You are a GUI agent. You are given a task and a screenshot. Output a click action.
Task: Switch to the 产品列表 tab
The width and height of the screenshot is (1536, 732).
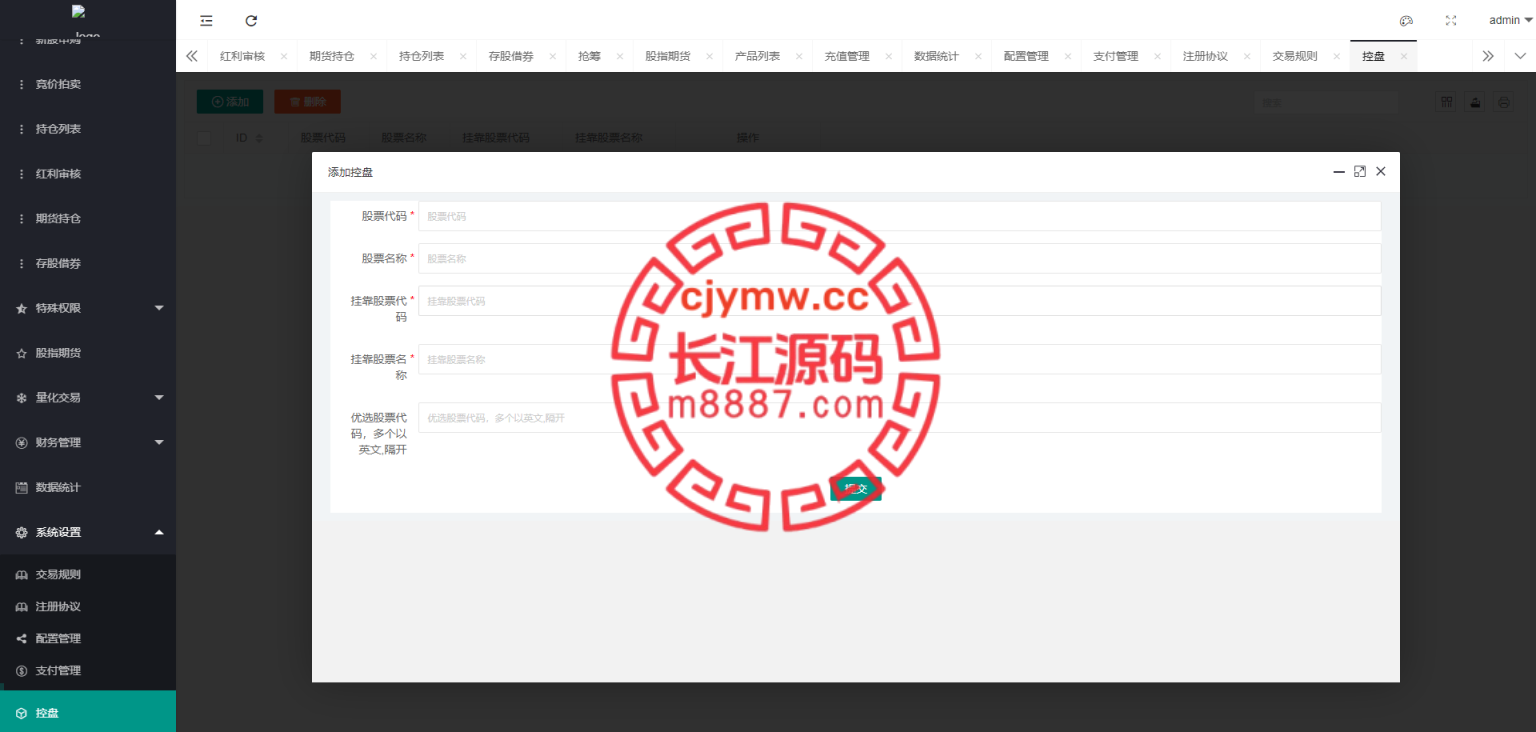click(757, 56)
